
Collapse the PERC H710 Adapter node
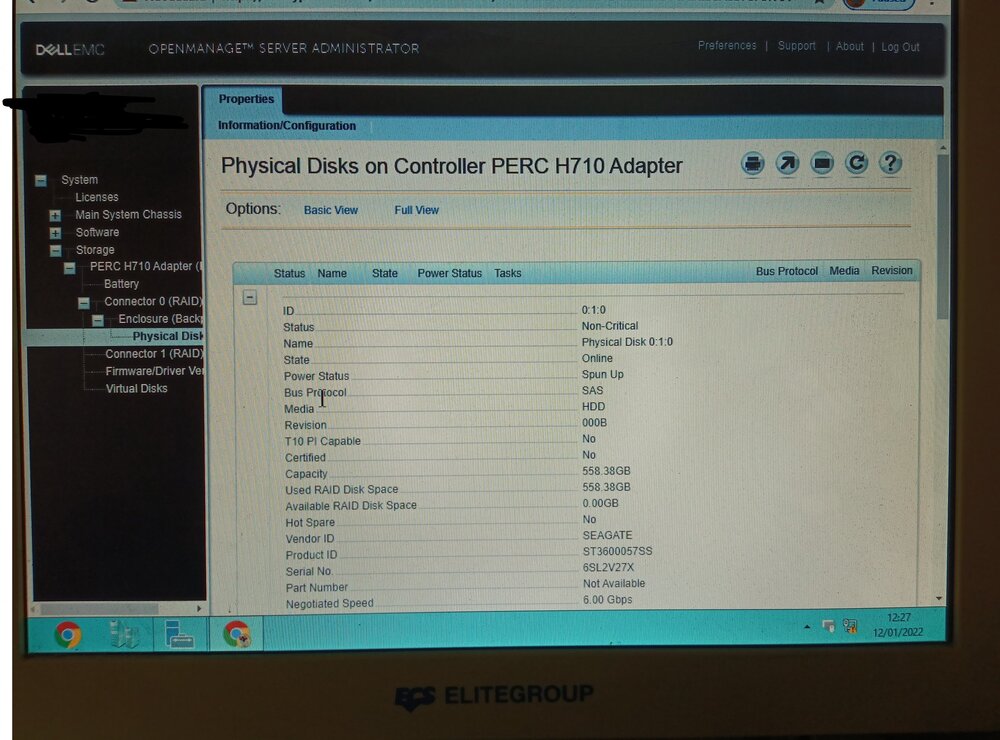click(x=70, y=268)
